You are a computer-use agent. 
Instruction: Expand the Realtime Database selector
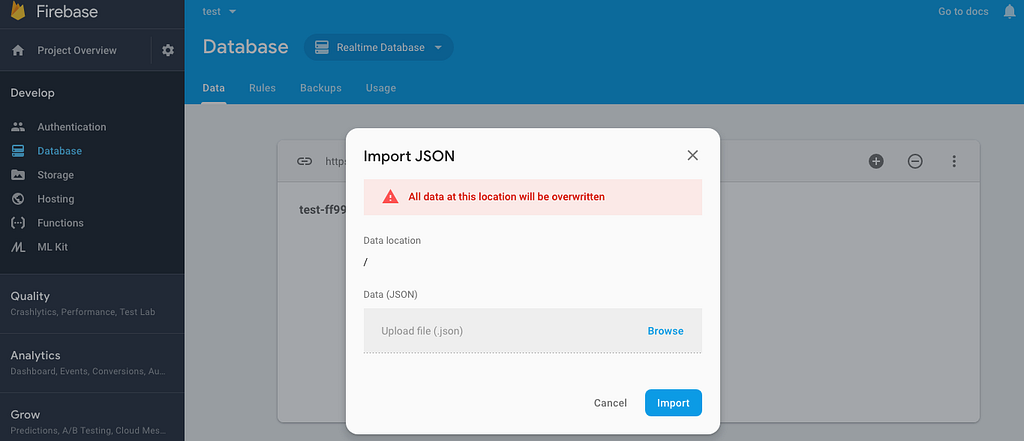tap(379, 47)
